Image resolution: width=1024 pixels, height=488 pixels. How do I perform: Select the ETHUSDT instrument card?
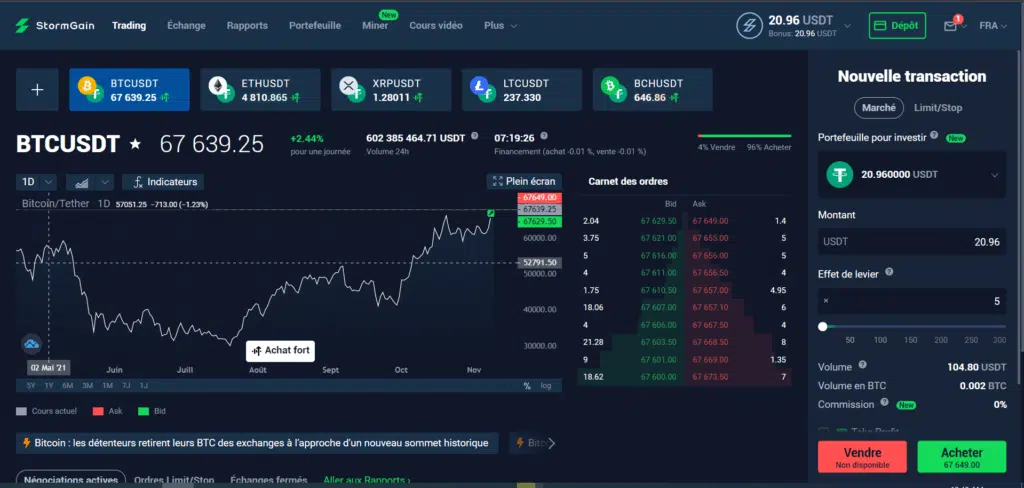point(260,90)
